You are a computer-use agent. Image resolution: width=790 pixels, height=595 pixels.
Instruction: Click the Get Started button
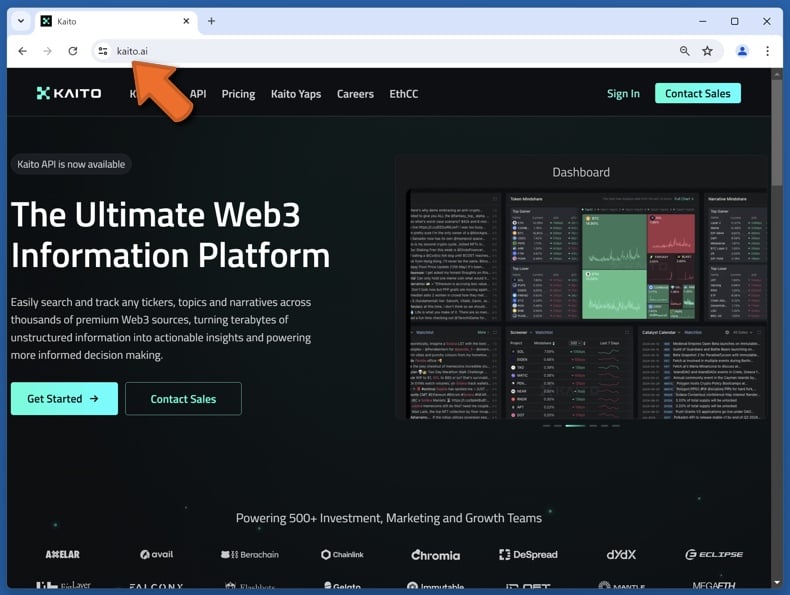[x=64, y=399]
